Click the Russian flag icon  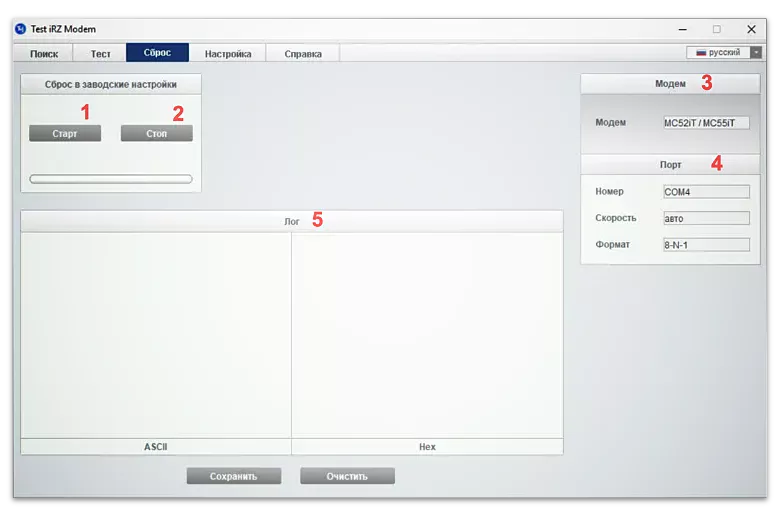pyautogui.click(x=701, y=53)
